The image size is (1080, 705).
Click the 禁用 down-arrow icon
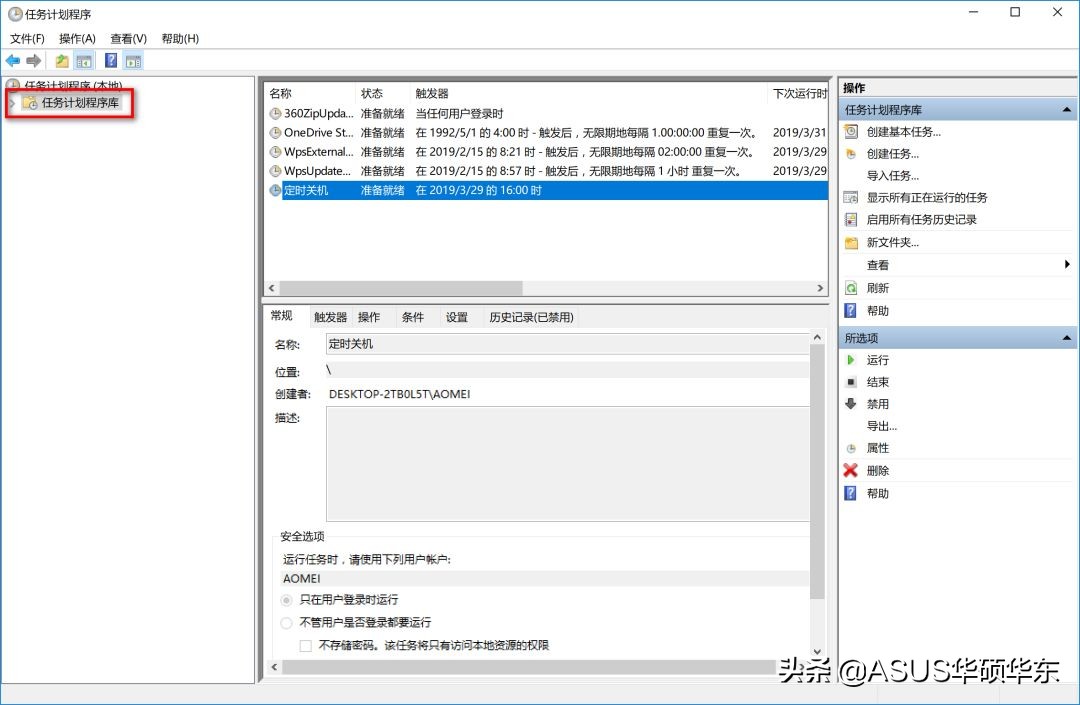coord(851,404)
